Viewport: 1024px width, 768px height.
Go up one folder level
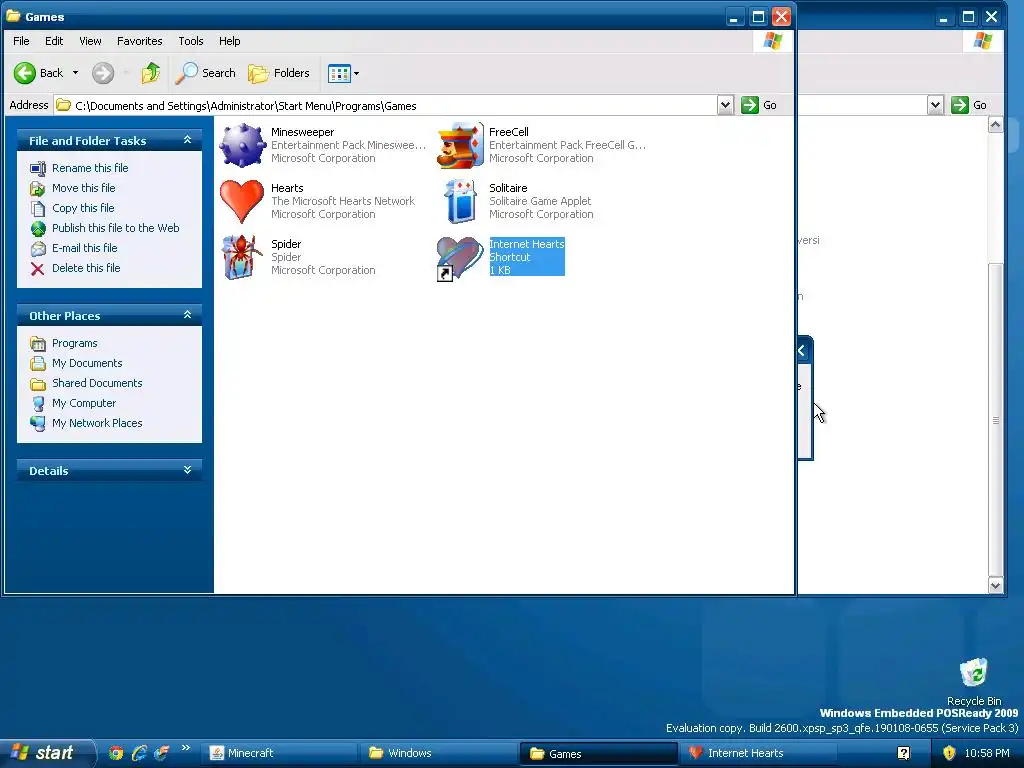point(150,73)
